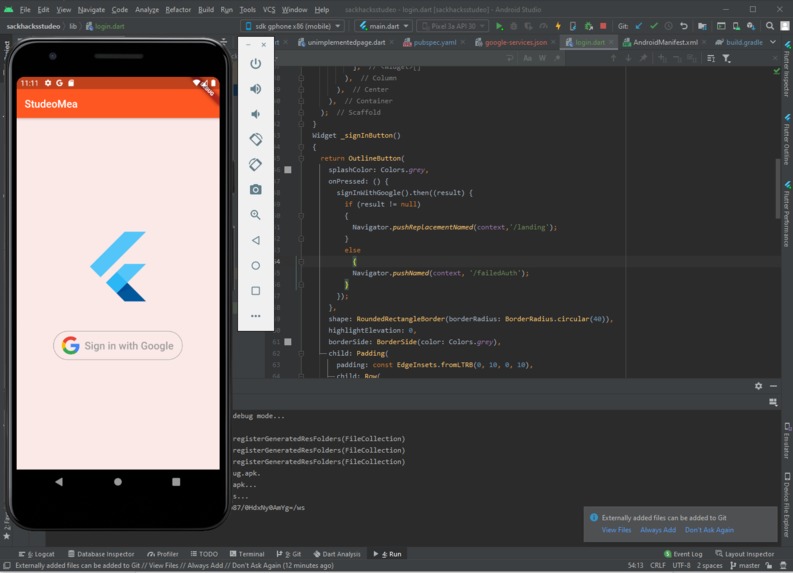Click the emulator power button
793x573 pixels.
click(x=255, y=64)
